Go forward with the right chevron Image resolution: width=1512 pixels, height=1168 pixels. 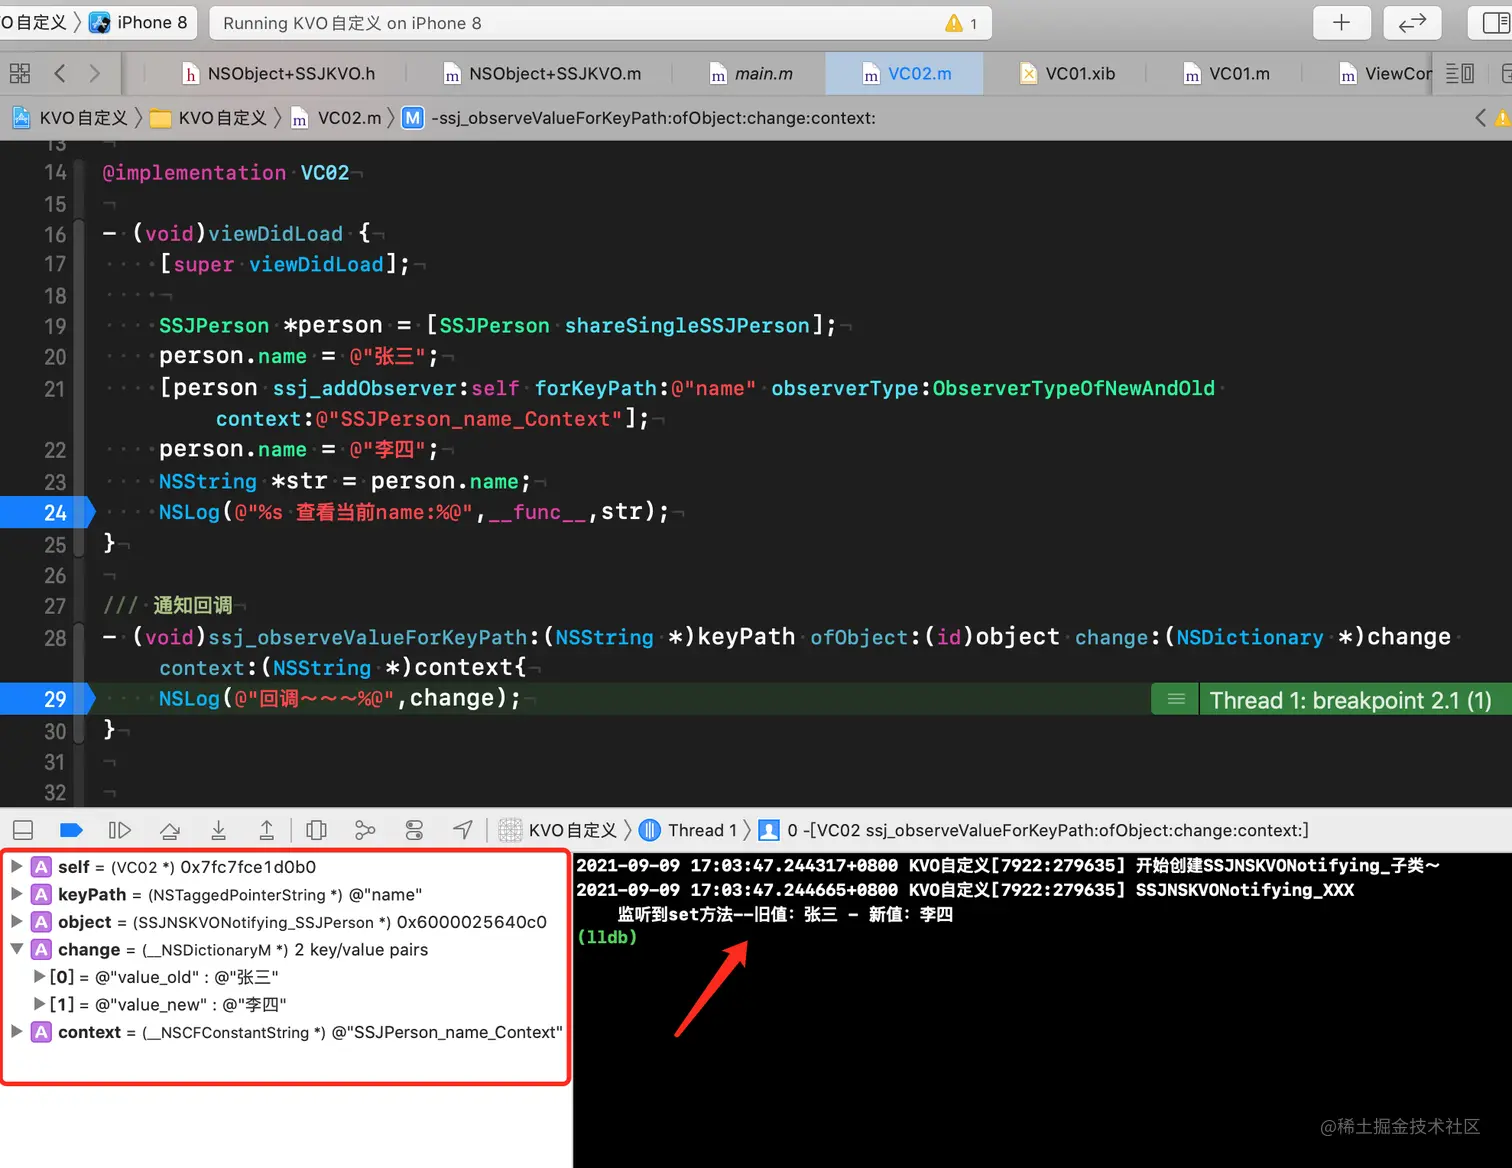(x=94, y=73)
